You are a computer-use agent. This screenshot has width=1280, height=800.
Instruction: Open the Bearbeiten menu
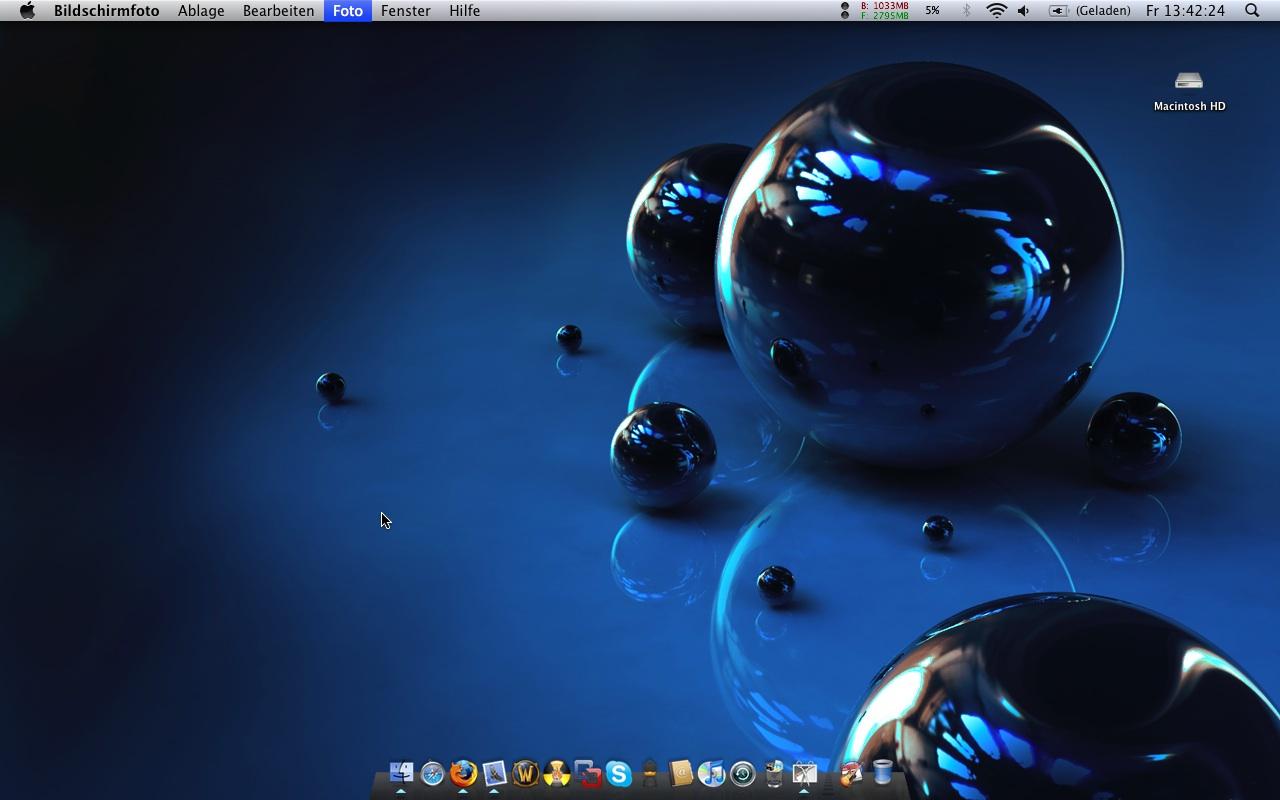coord(278,10)
